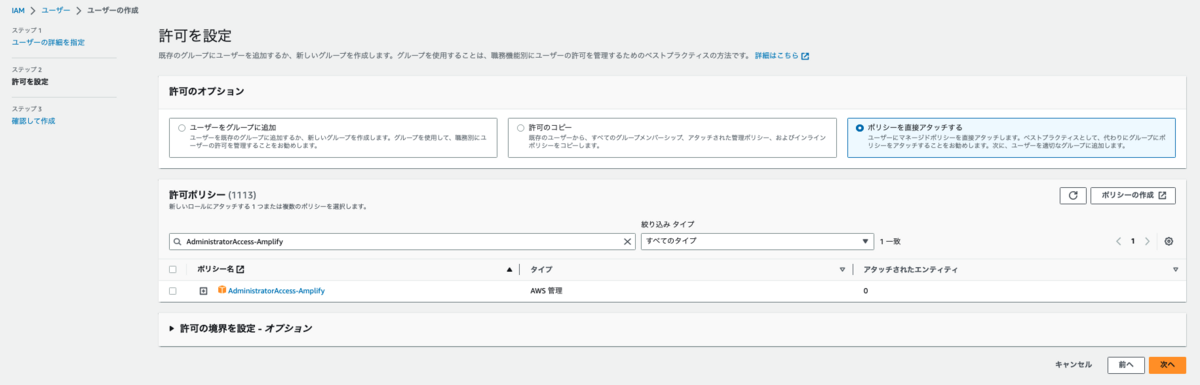Clear the policy search text
The image size is (1200, 385).
(628, 241)
